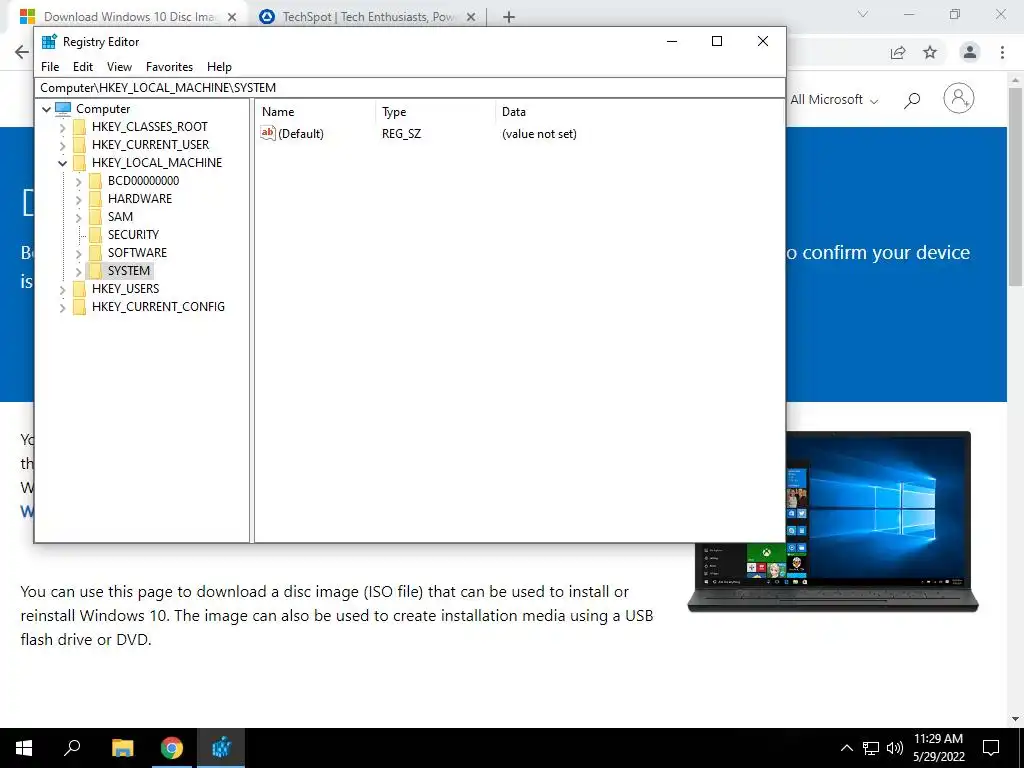The width and height of the screenshot is (1024, 768).
Task: Open a new browser tab
Action: coord(509,17)
